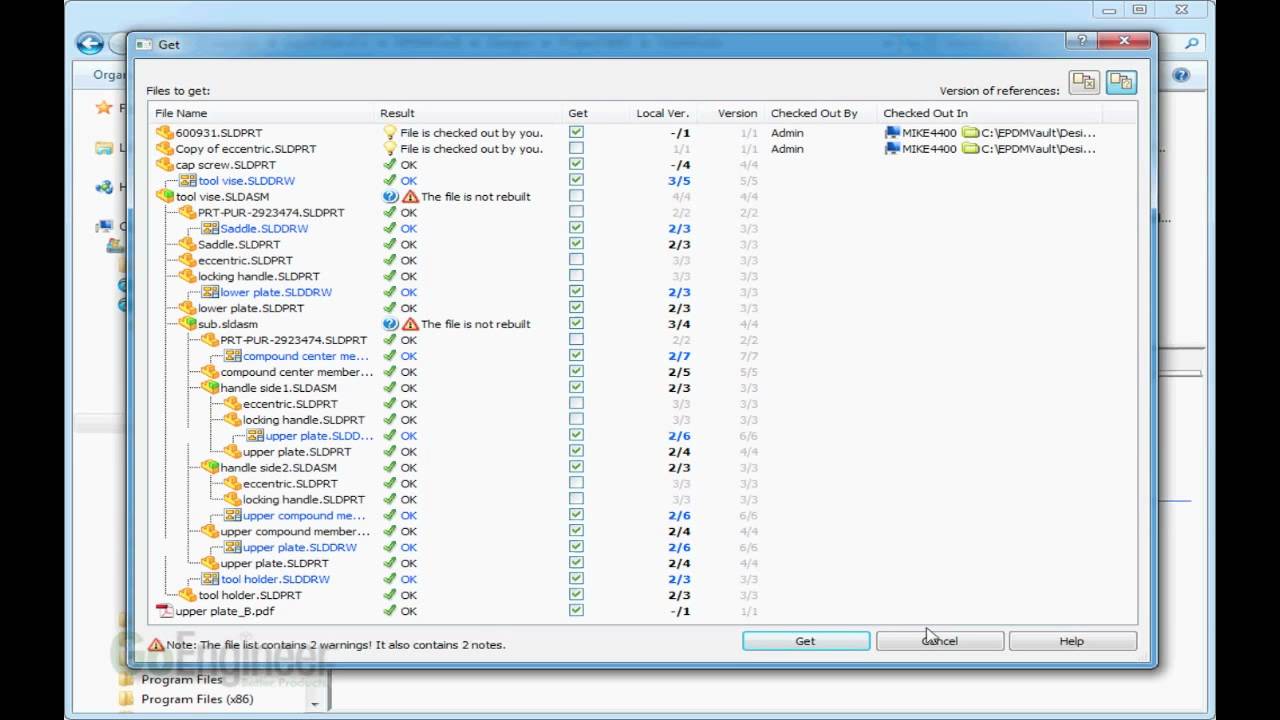Uncheck the Get checkbox for tool holder.SLDPRT

click(576, 595)
